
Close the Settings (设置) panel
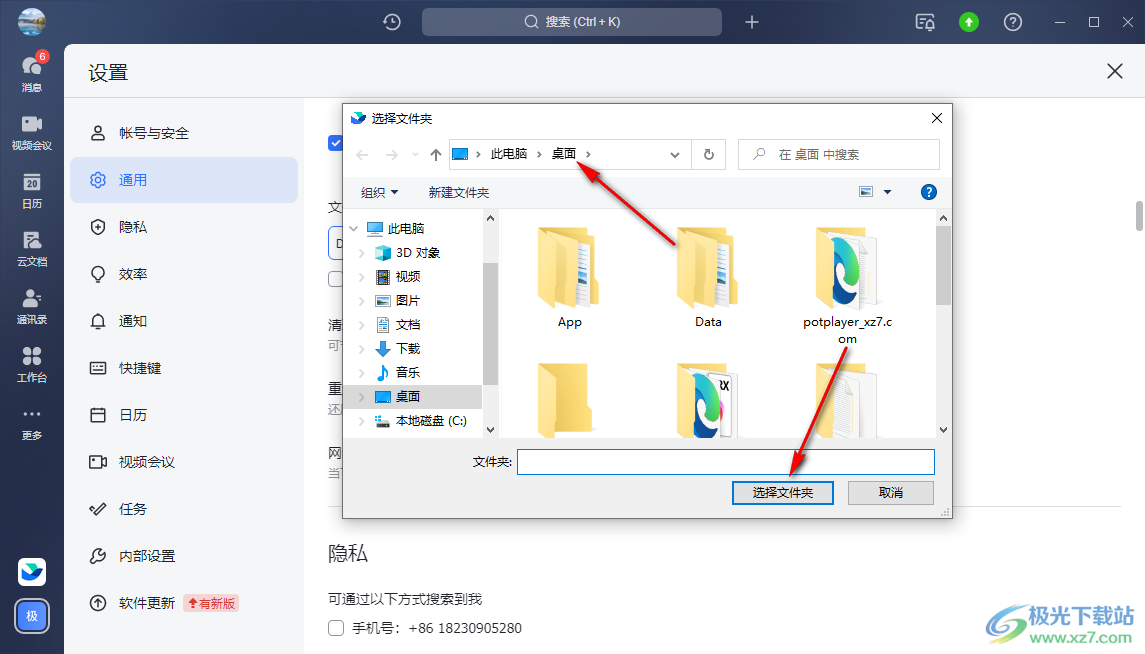1114,71
